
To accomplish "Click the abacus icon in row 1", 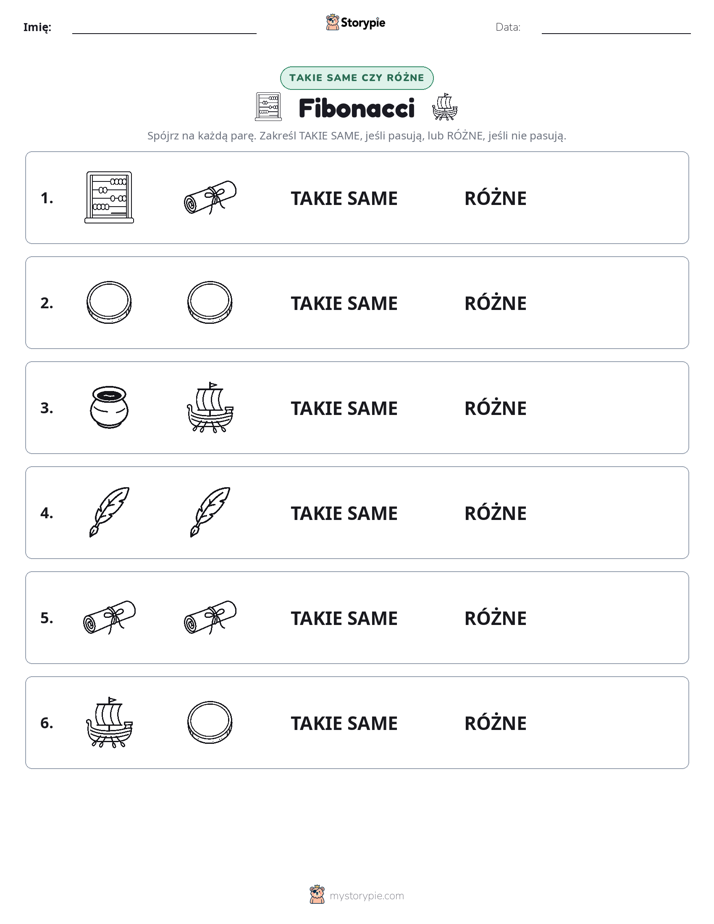I will pyautogui.click(x=109, y=197).
